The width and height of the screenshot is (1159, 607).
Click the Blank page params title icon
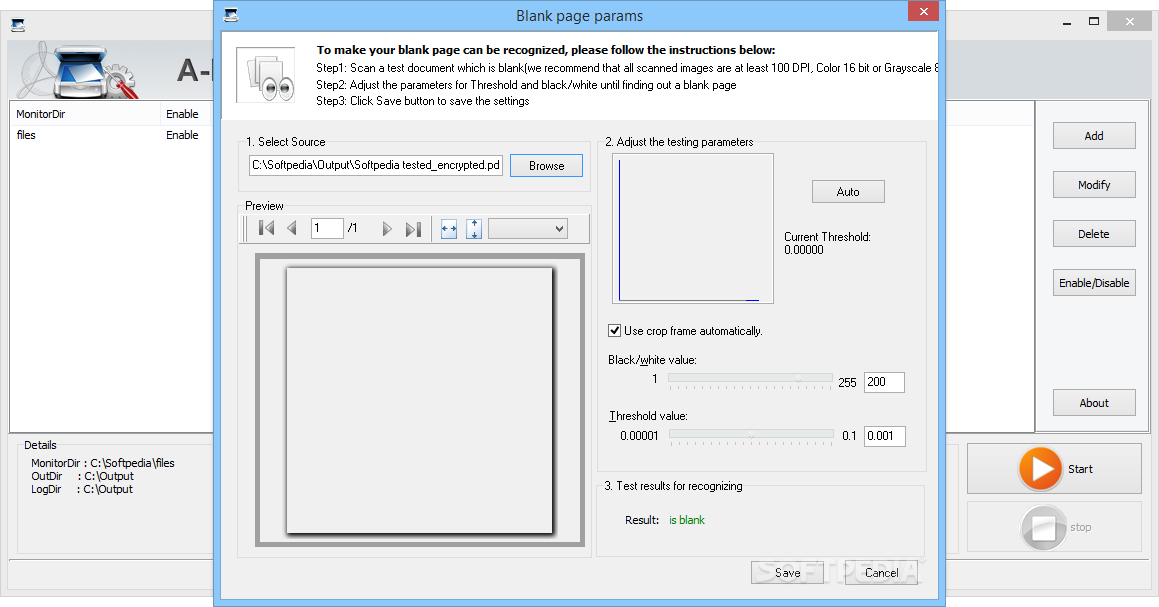point(231,15)
